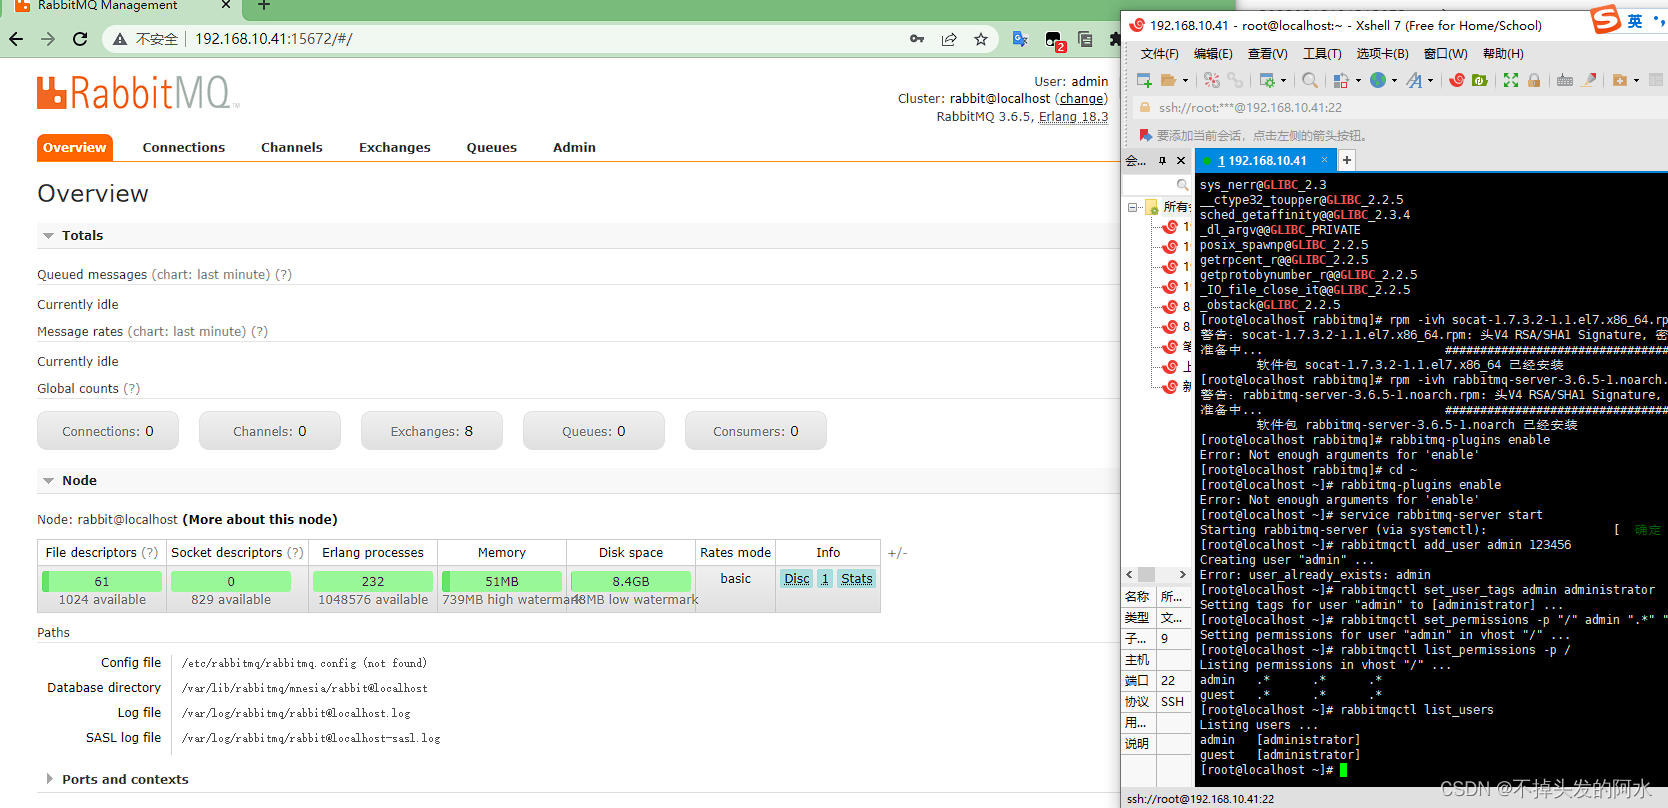Click Chrome share page icon
Screen dimensions: 1668x808
coord(949,39)
